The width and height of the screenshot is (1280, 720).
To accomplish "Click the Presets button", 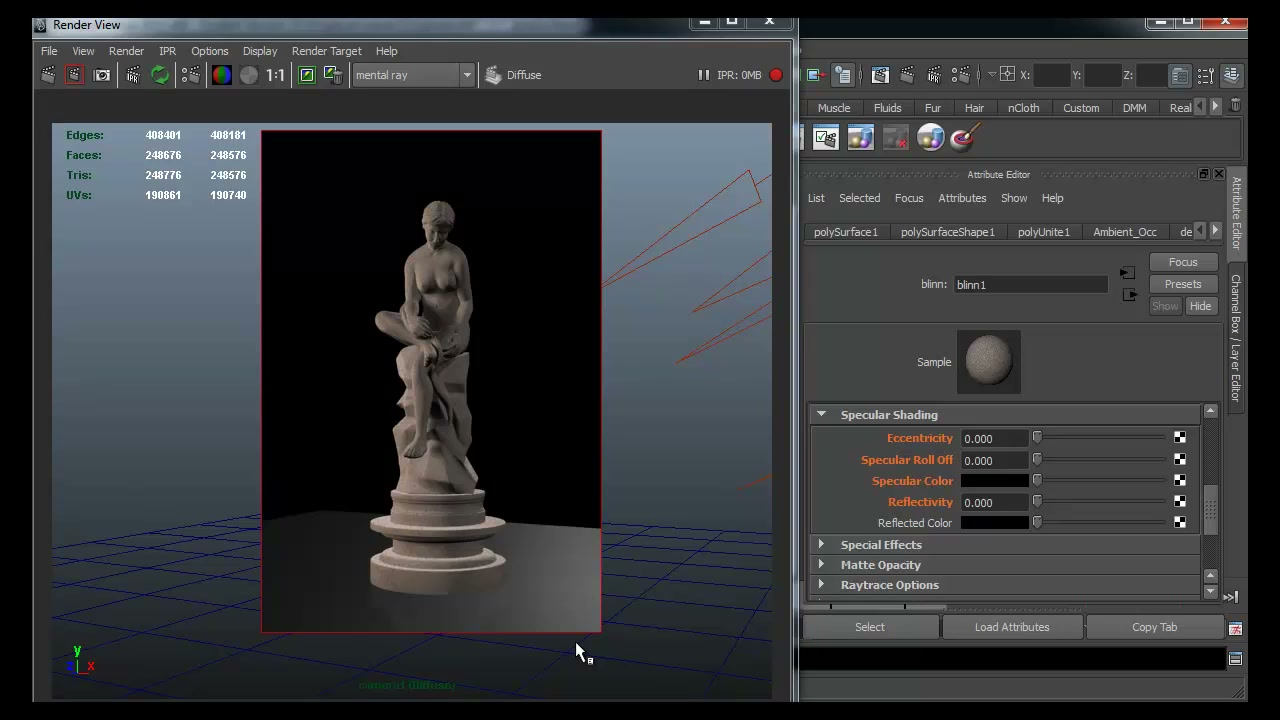I will click(1183, 284).
